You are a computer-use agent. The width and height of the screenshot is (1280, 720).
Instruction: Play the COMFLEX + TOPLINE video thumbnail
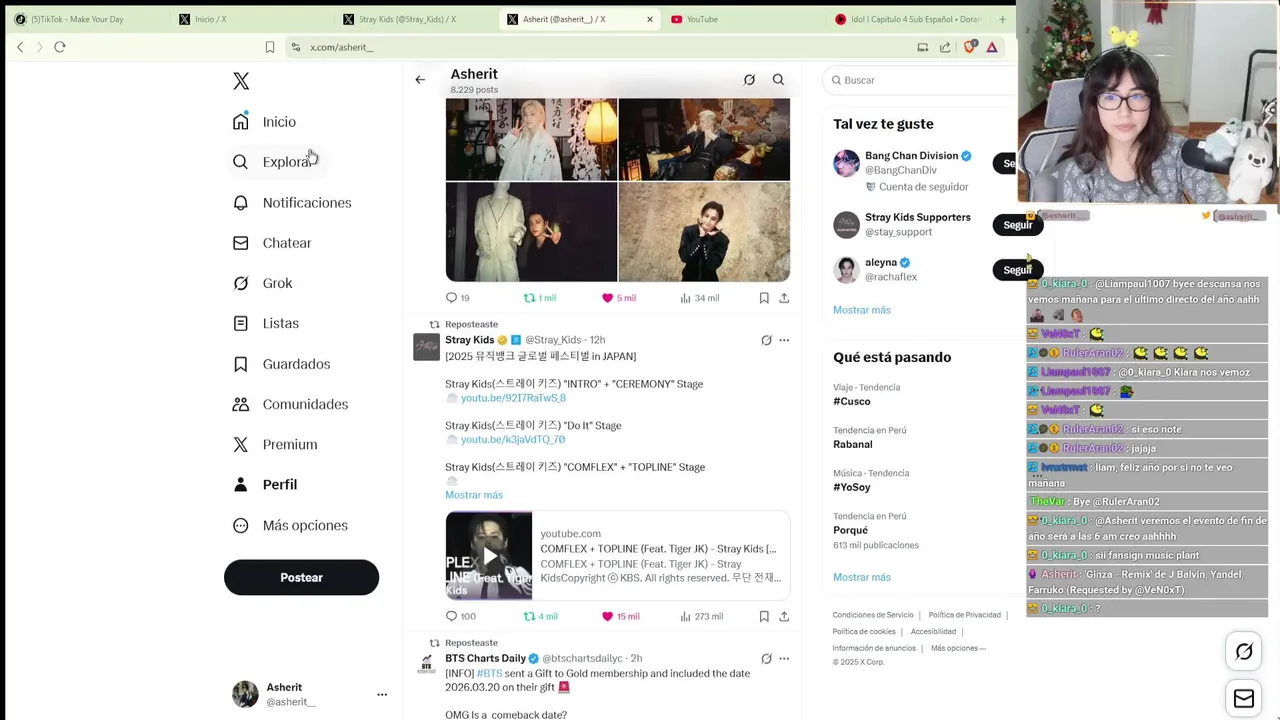coord(489,556)
